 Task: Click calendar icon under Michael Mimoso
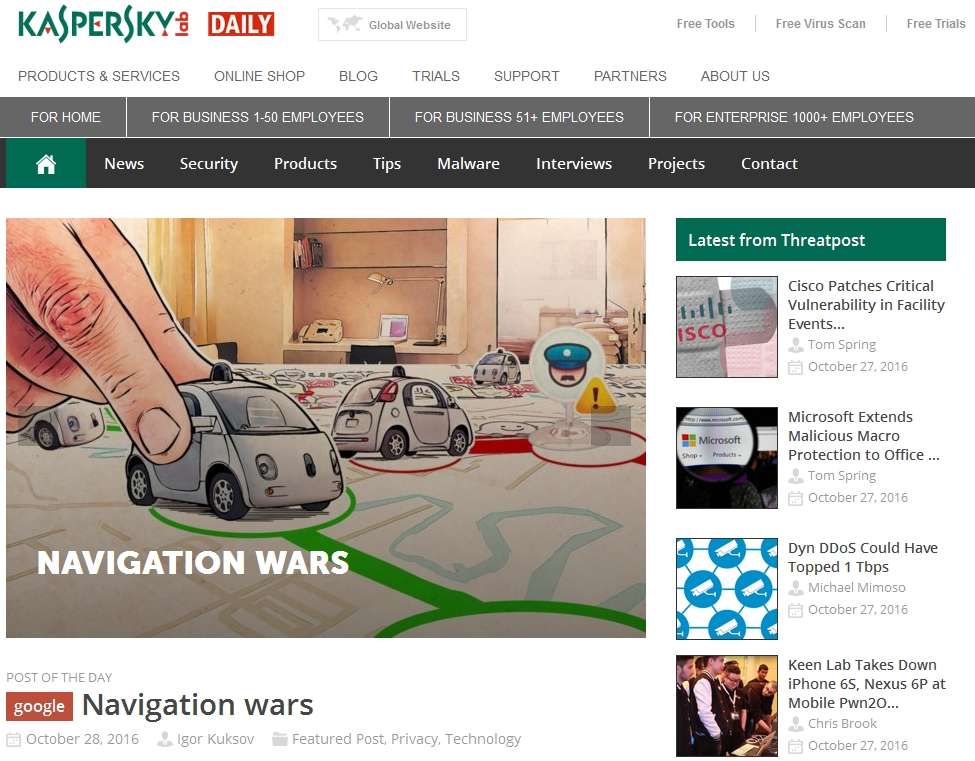(x=795, y=610)
